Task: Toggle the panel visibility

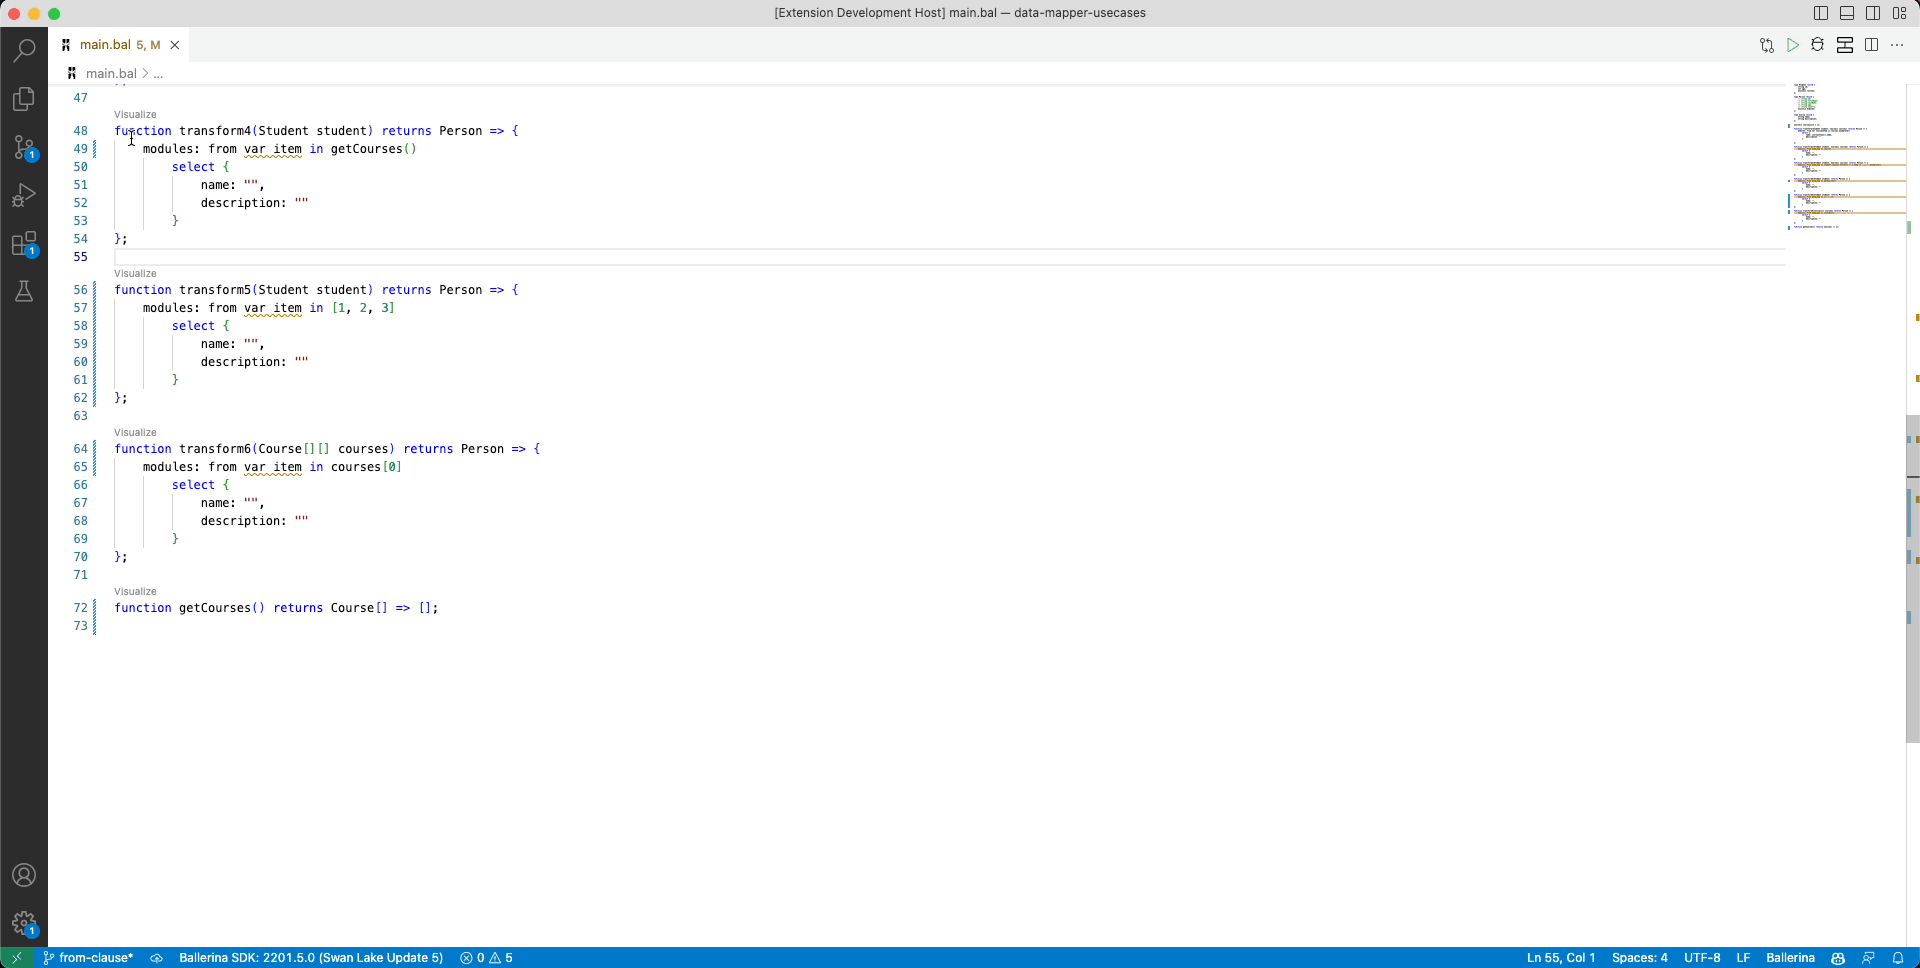Action: 1846,13
